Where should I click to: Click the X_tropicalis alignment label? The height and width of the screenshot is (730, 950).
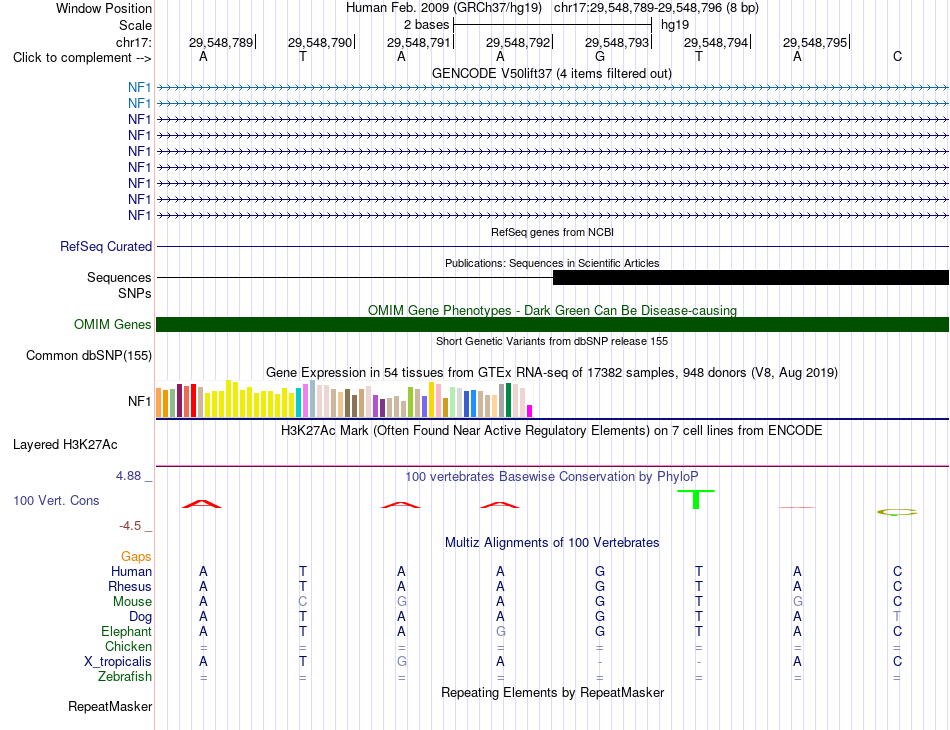(118, 662)
